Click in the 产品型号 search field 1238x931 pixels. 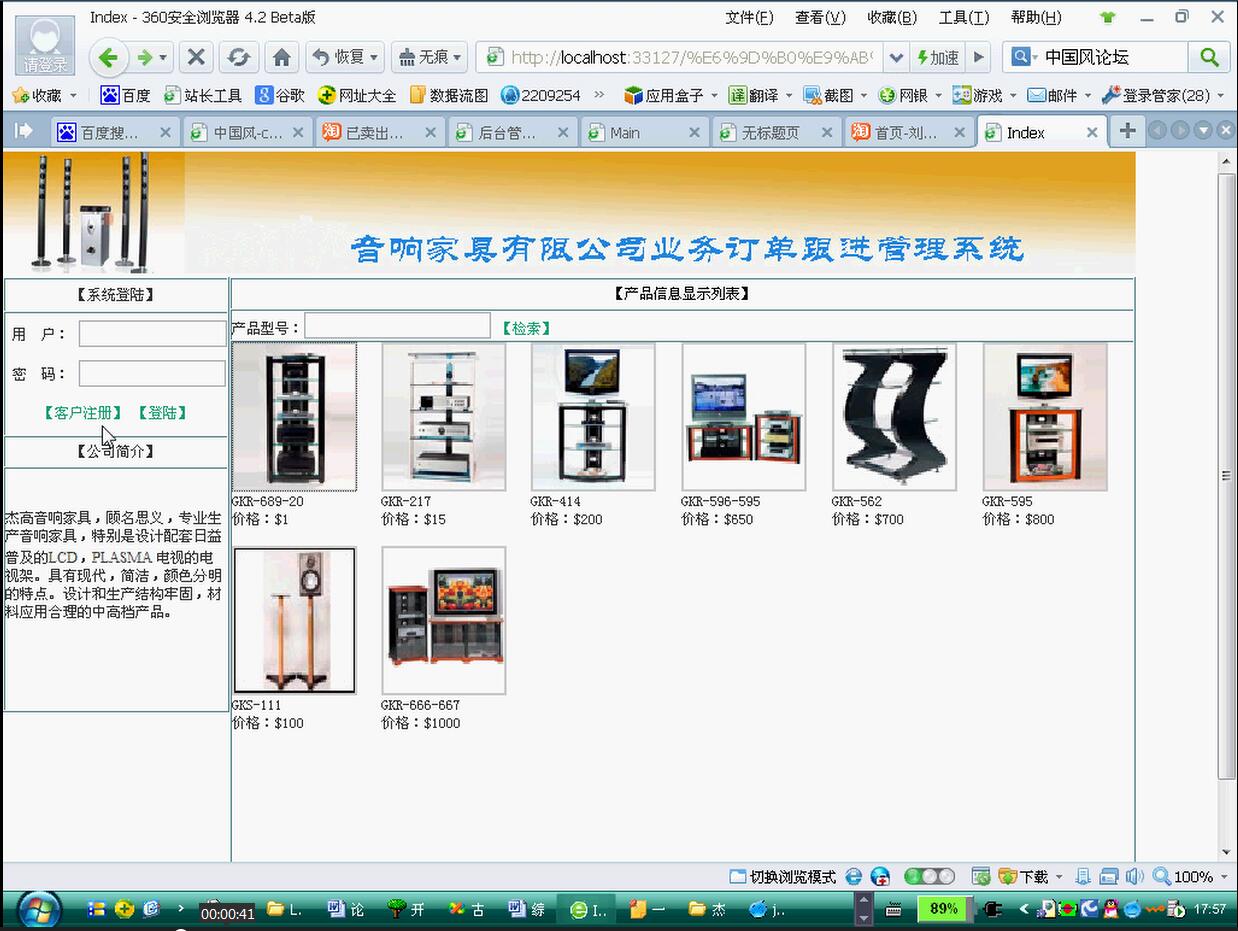pos(398,325)
